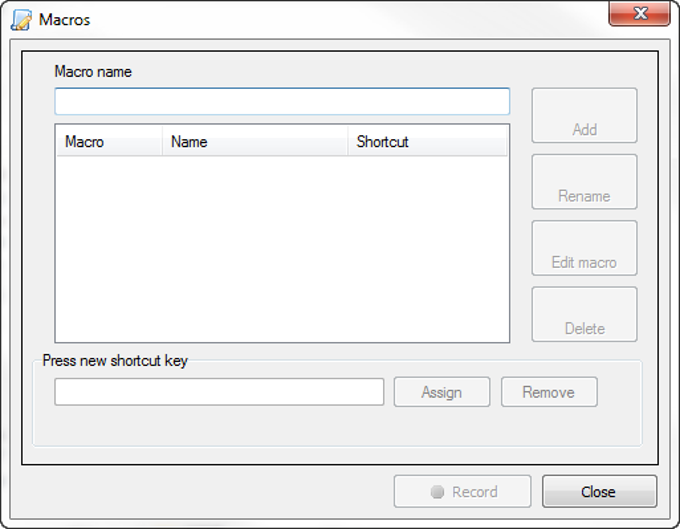Focus the new shortcut key field

point(219,392)
